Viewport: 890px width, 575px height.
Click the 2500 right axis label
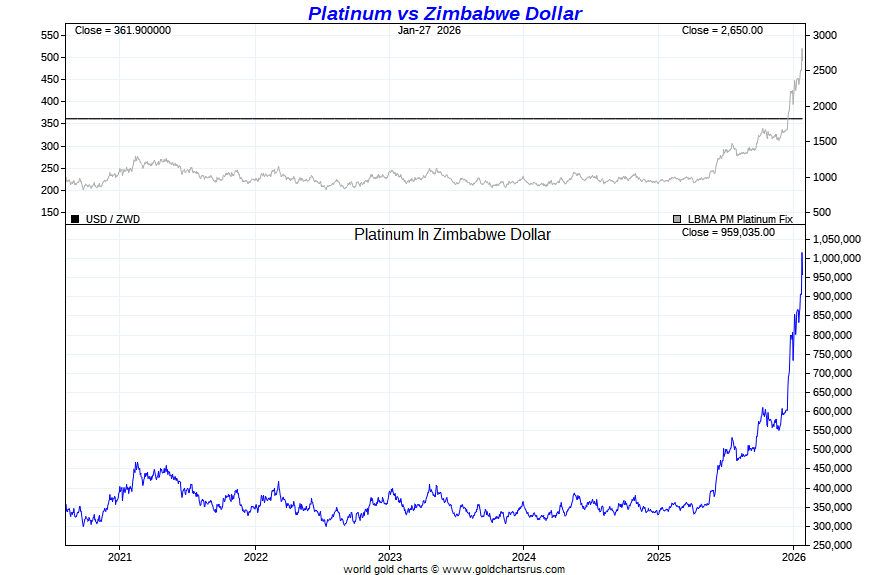(825, 70)
